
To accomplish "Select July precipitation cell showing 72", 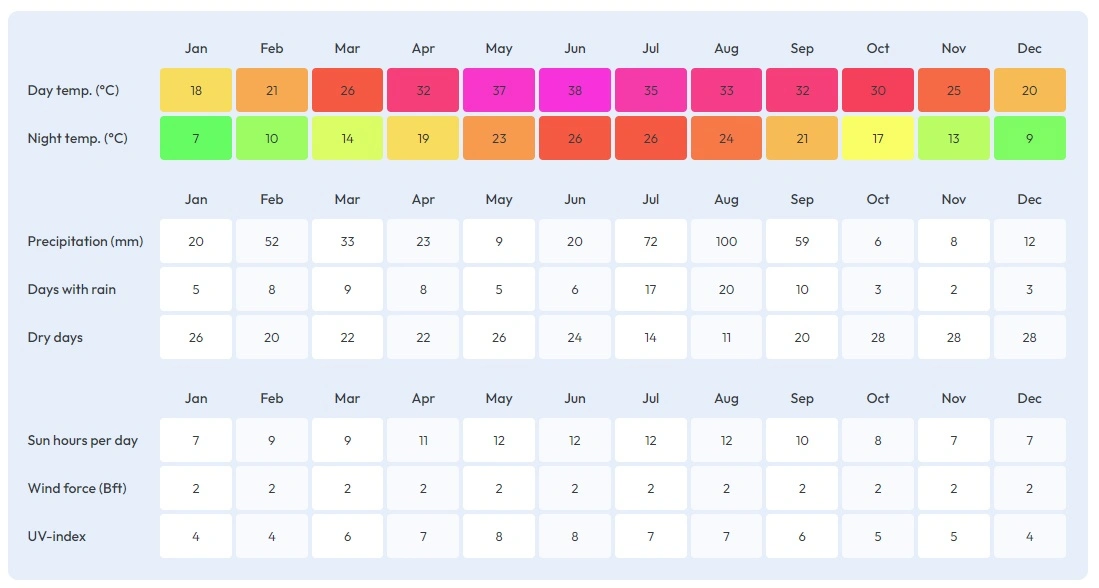I will tap(650, 241).
